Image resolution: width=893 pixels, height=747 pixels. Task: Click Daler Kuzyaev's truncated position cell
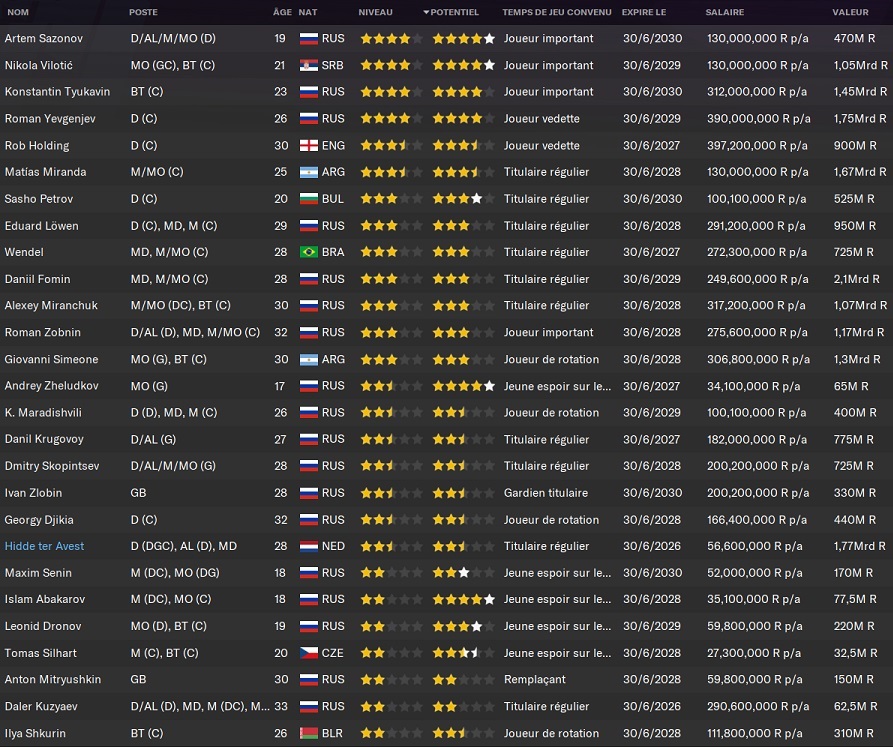click(x=200, y=706)
